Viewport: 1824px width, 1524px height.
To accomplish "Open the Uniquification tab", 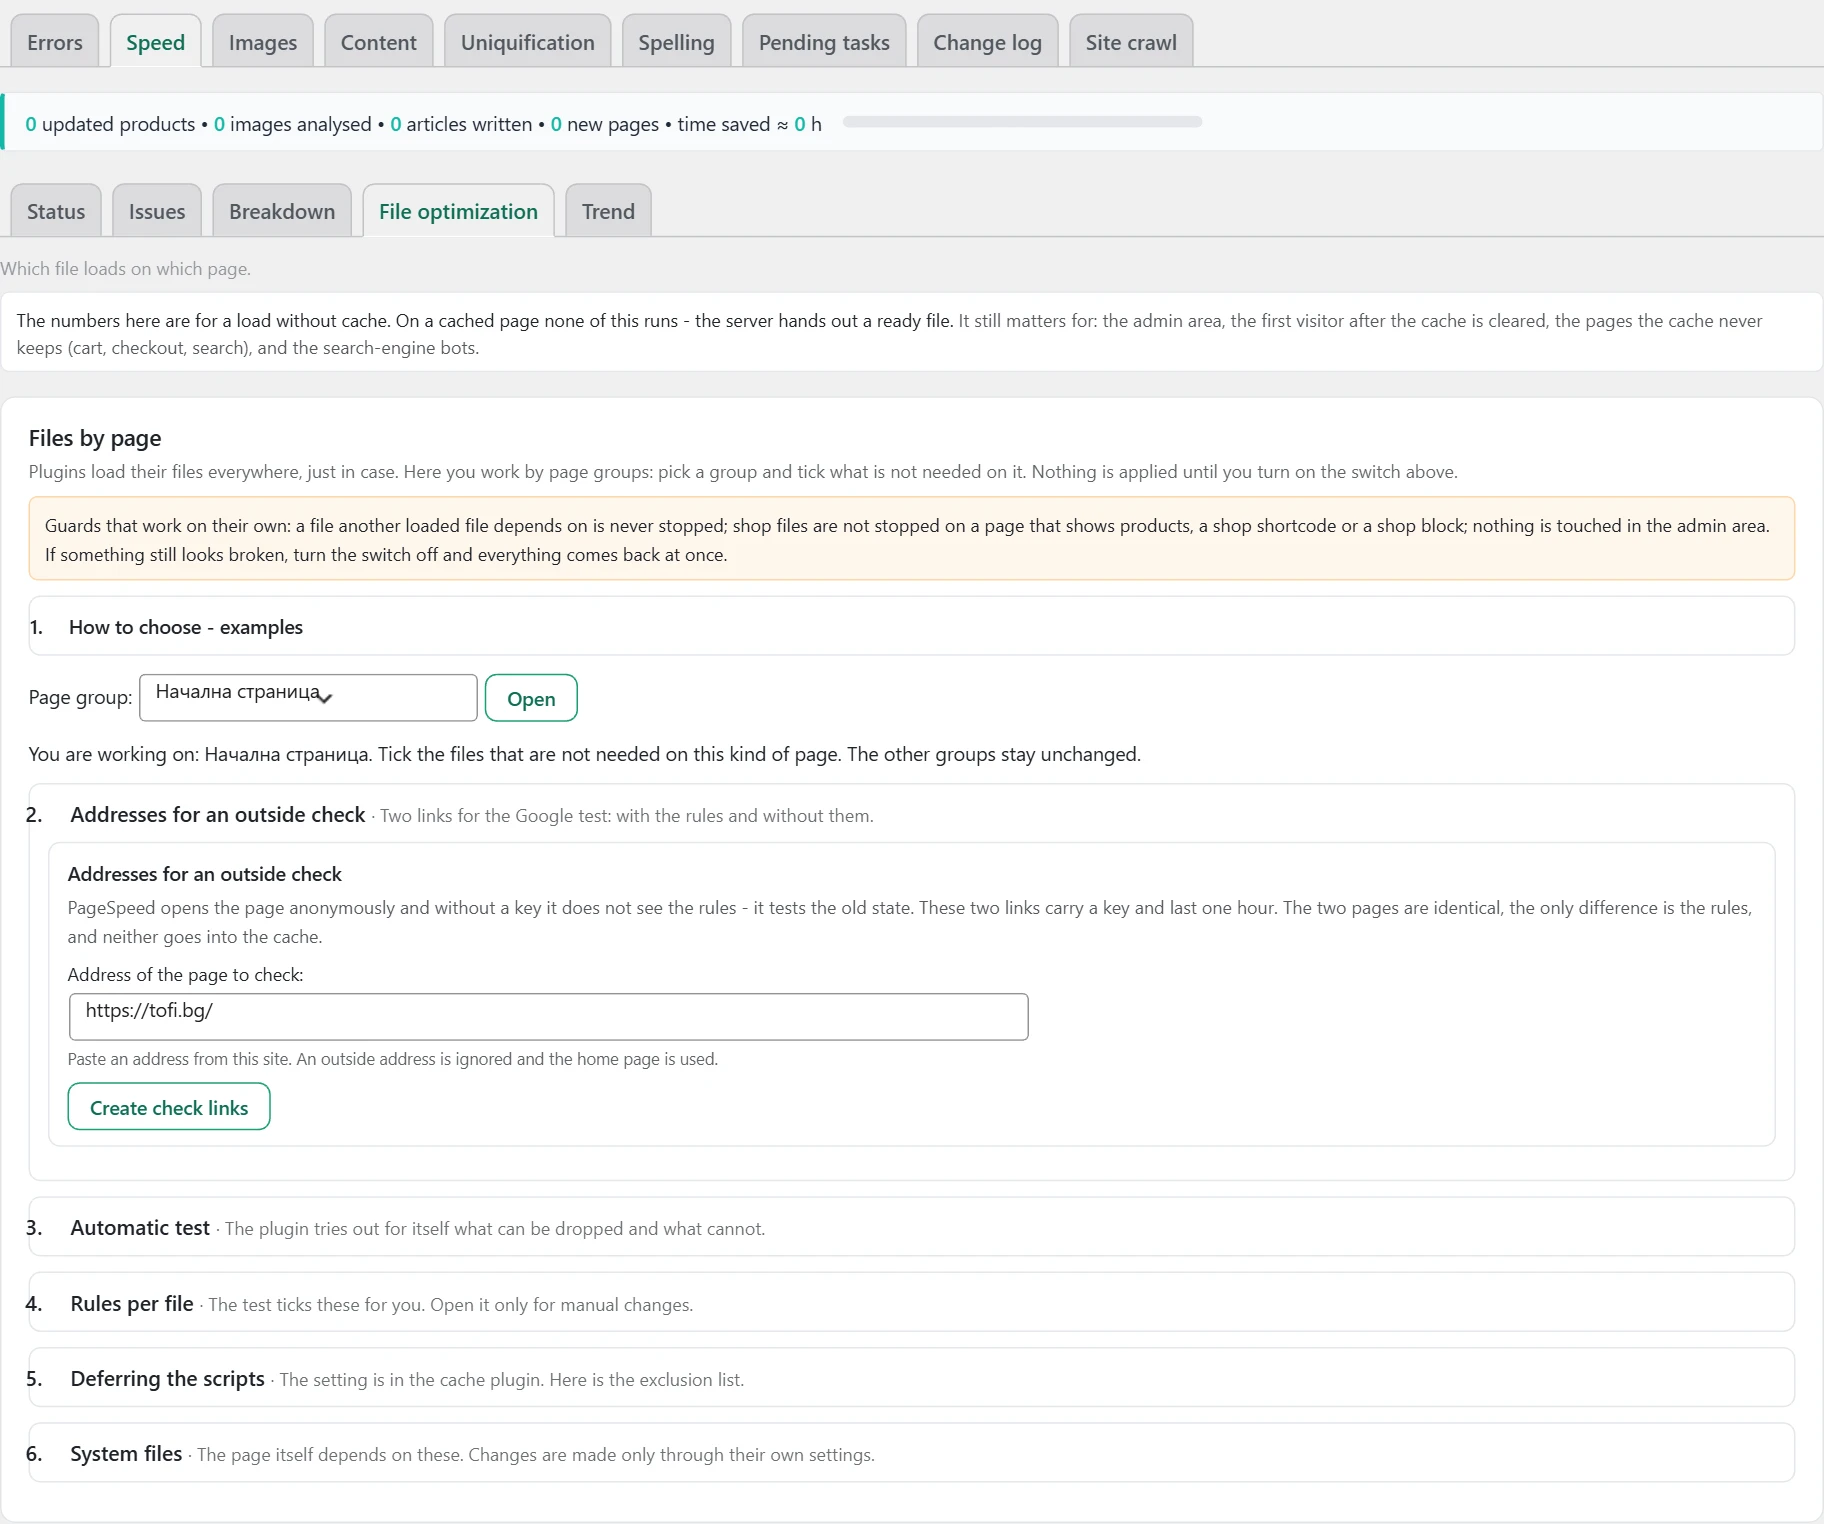I will pos(527,42).
